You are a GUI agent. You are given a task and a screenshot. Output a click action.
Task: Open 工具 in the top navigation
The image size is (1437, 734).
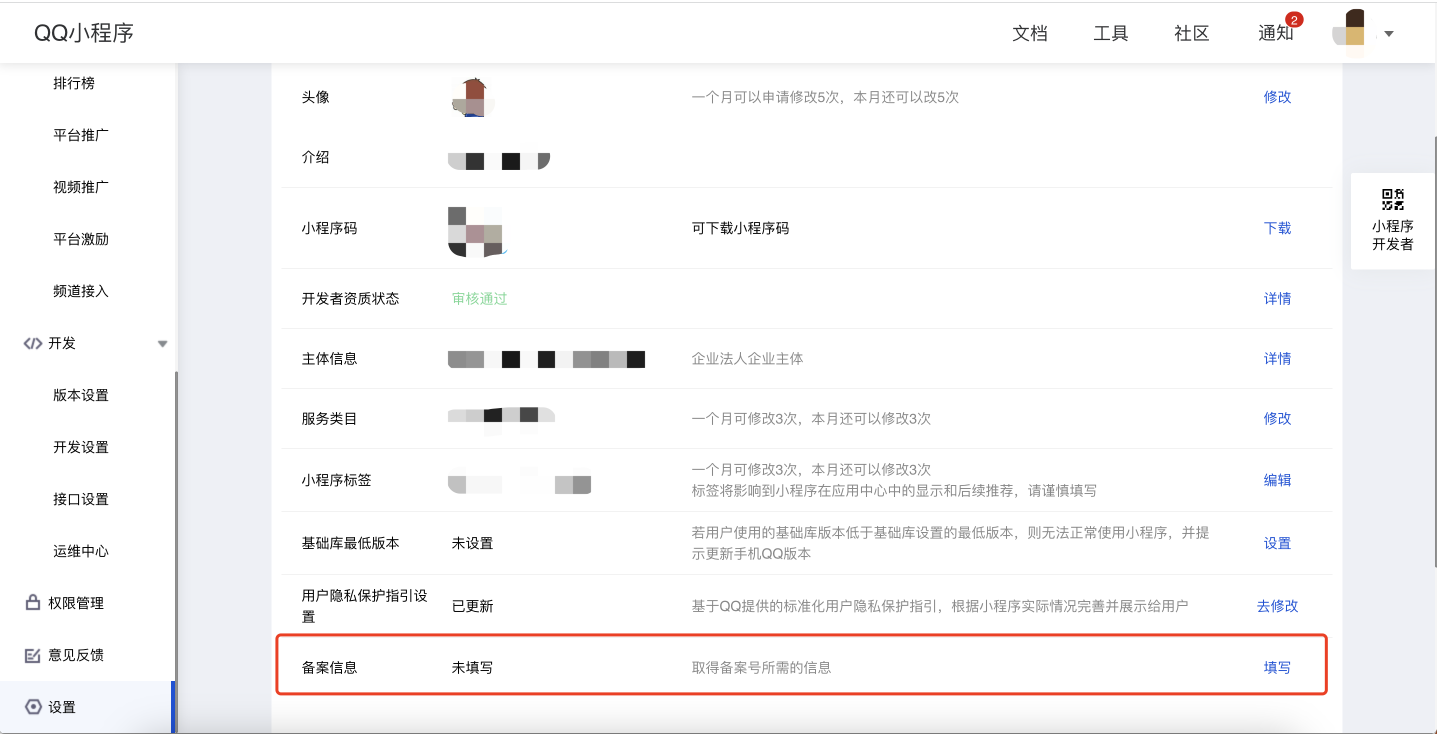[1111, 33]
